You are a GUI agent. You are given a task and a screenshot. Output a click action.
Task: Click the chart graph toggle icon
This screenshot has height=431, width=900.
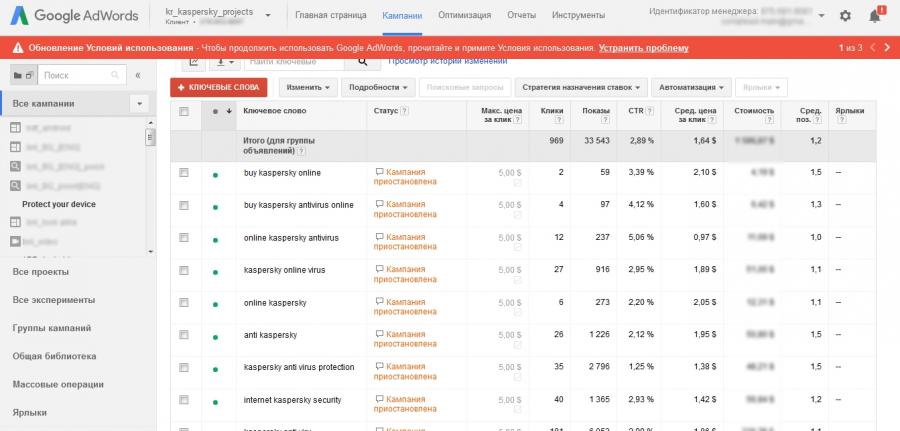pyautogui.click(x=194, y=62)
